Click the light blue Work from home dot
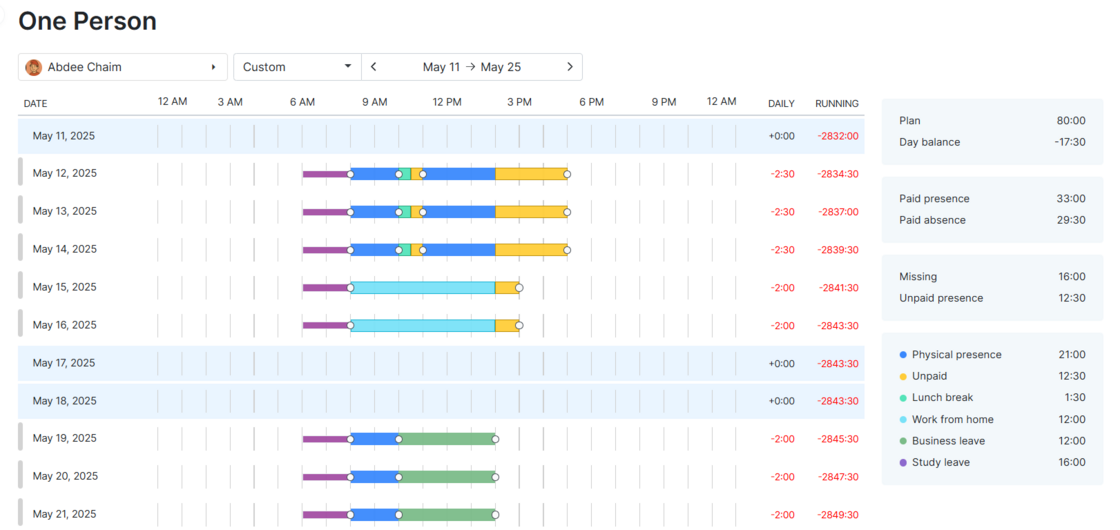This screenshot has width=1120, height=530. [x=903, y=420]
